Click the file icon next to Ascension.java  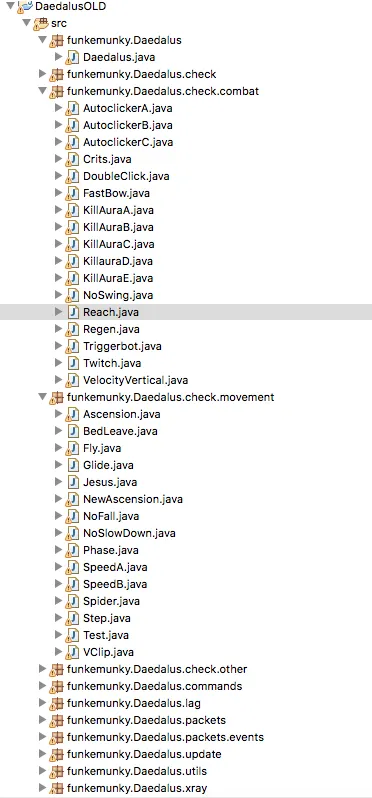pos(73,414)
